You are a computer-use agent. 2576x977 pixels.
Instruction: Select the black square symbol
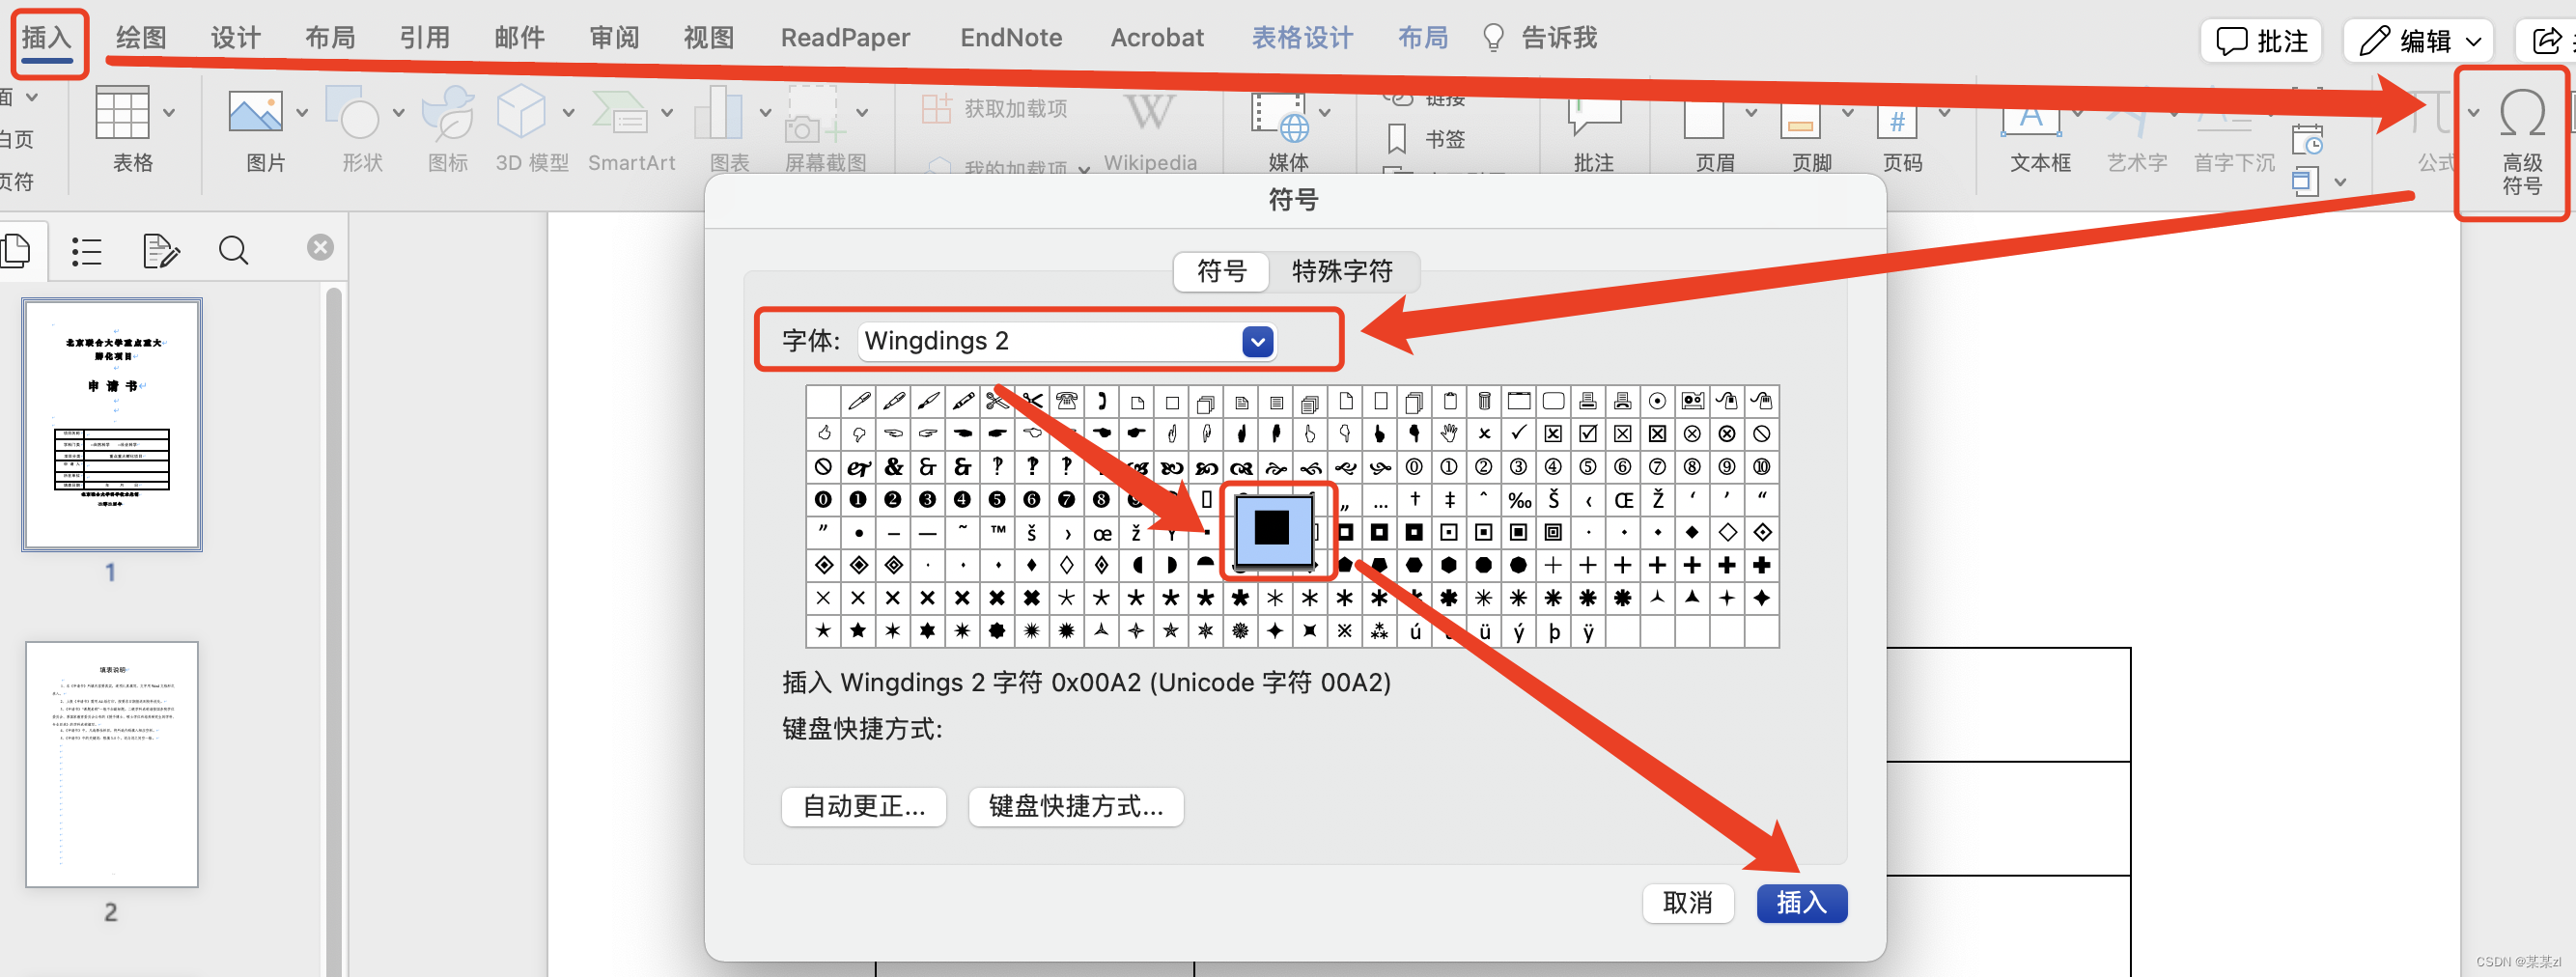(x=1273, y=528)
